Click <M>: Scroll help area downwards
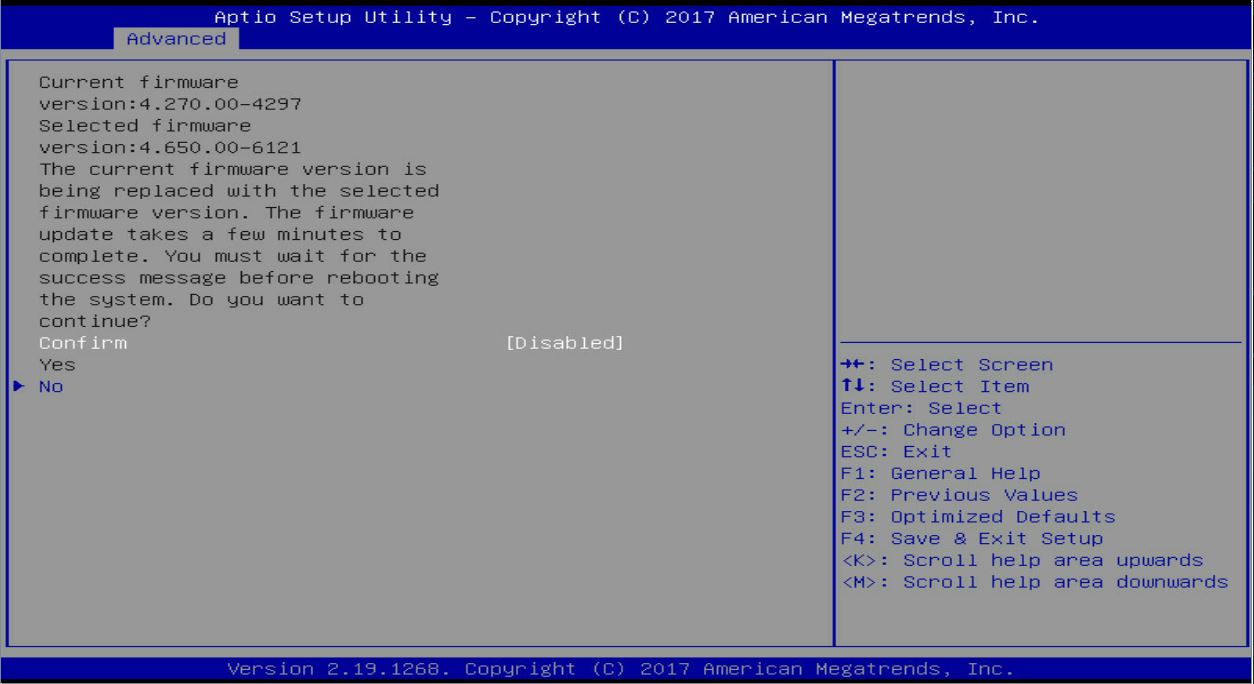Viewport: 1254px width, 684px height. [1034, 582]
